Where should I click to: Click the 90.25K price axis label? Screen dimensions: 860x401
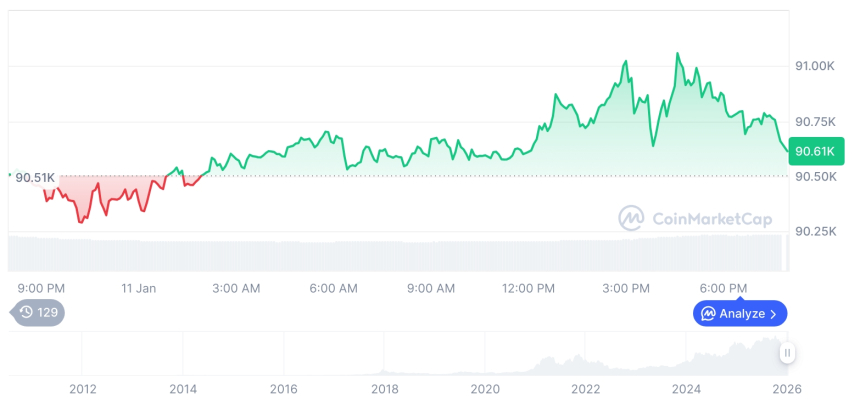(x=814, y=231)
